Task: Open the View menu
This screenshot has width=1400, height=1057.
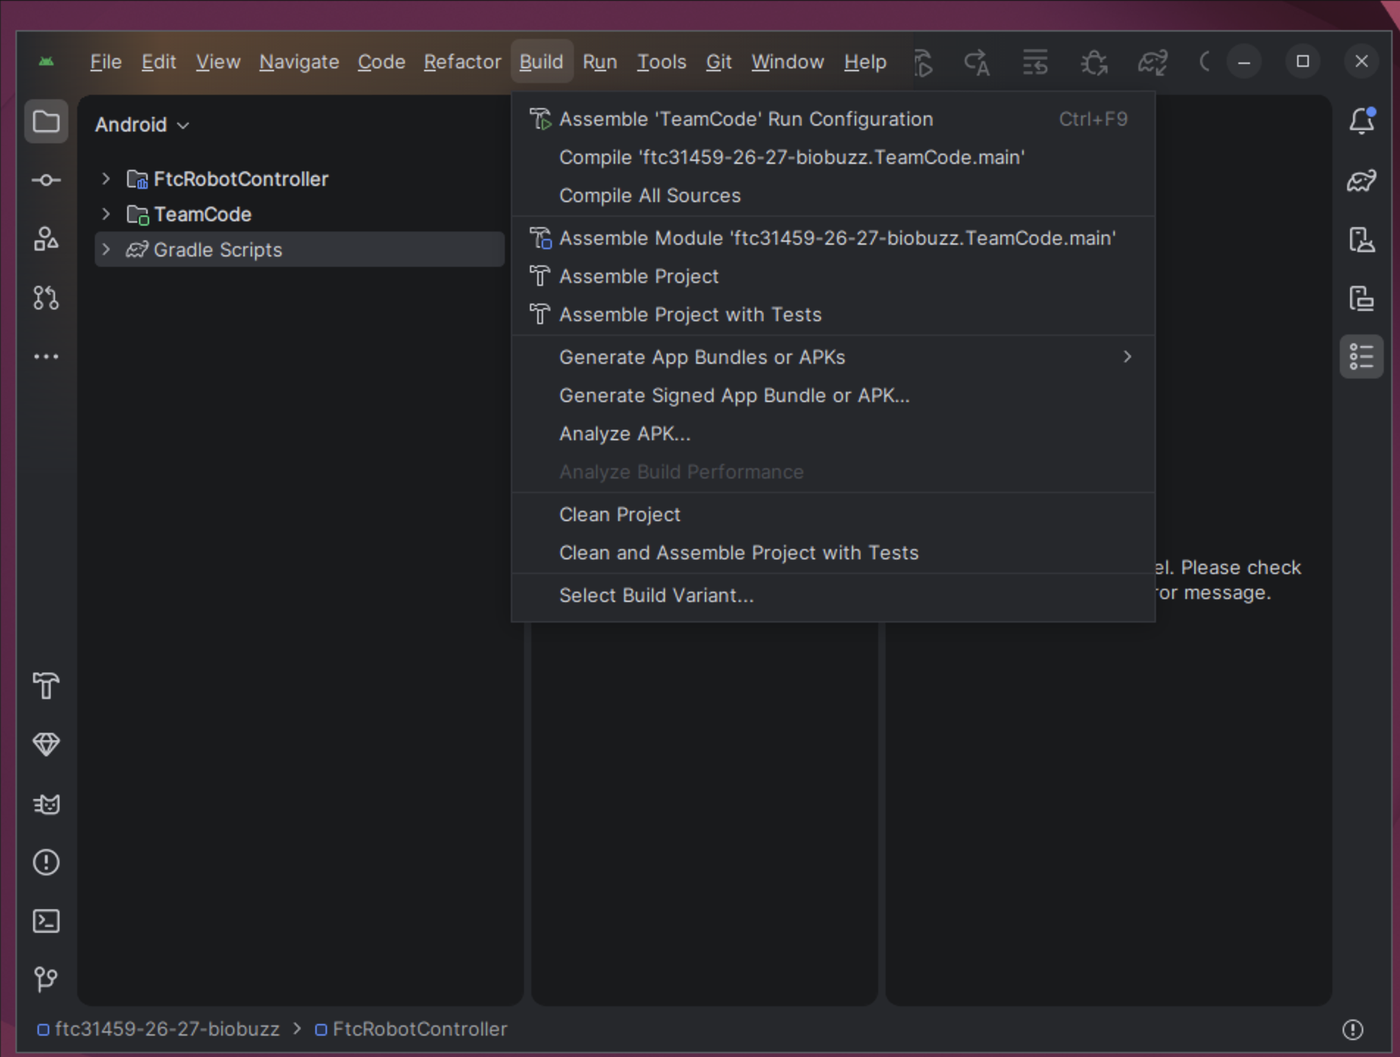Action: (218, 62)
